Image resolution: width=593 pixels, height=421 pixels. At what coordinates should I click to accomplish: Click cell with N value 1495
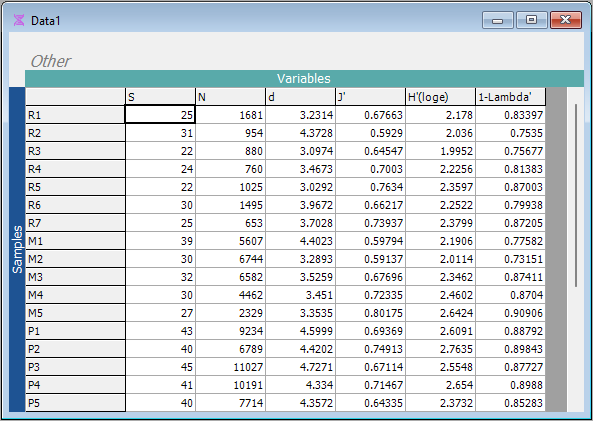[230, 205]
